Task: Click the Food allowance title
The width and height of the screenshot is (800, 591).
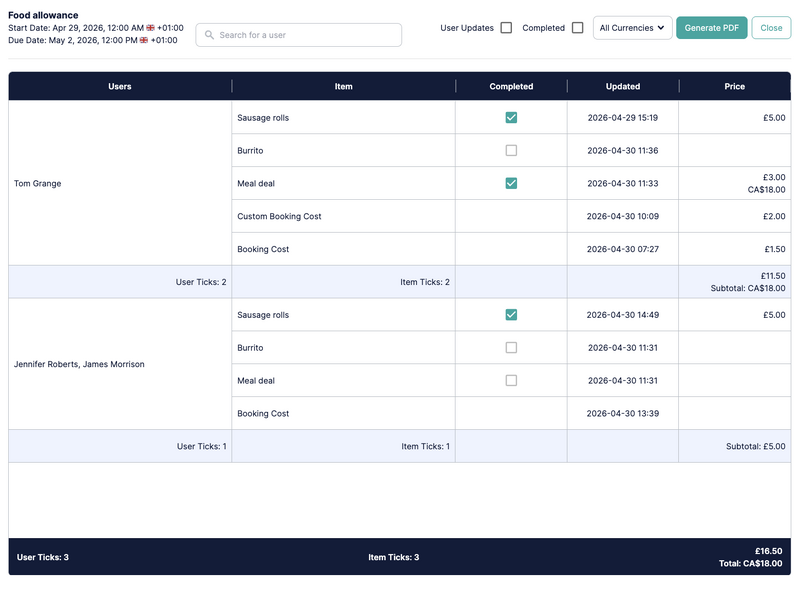Action: click(x=43, y=15)
